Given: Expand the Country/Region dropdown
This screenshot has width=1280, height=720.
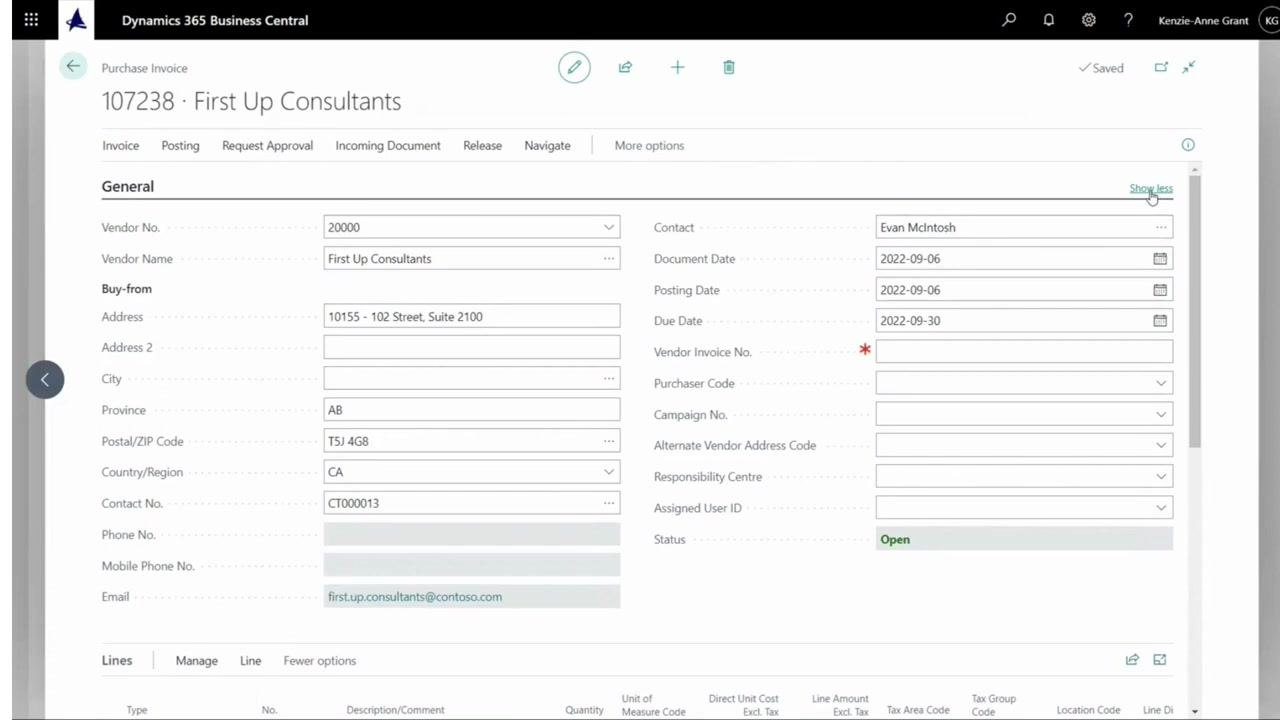Looking at the screenshot, I should coord(608,472).
